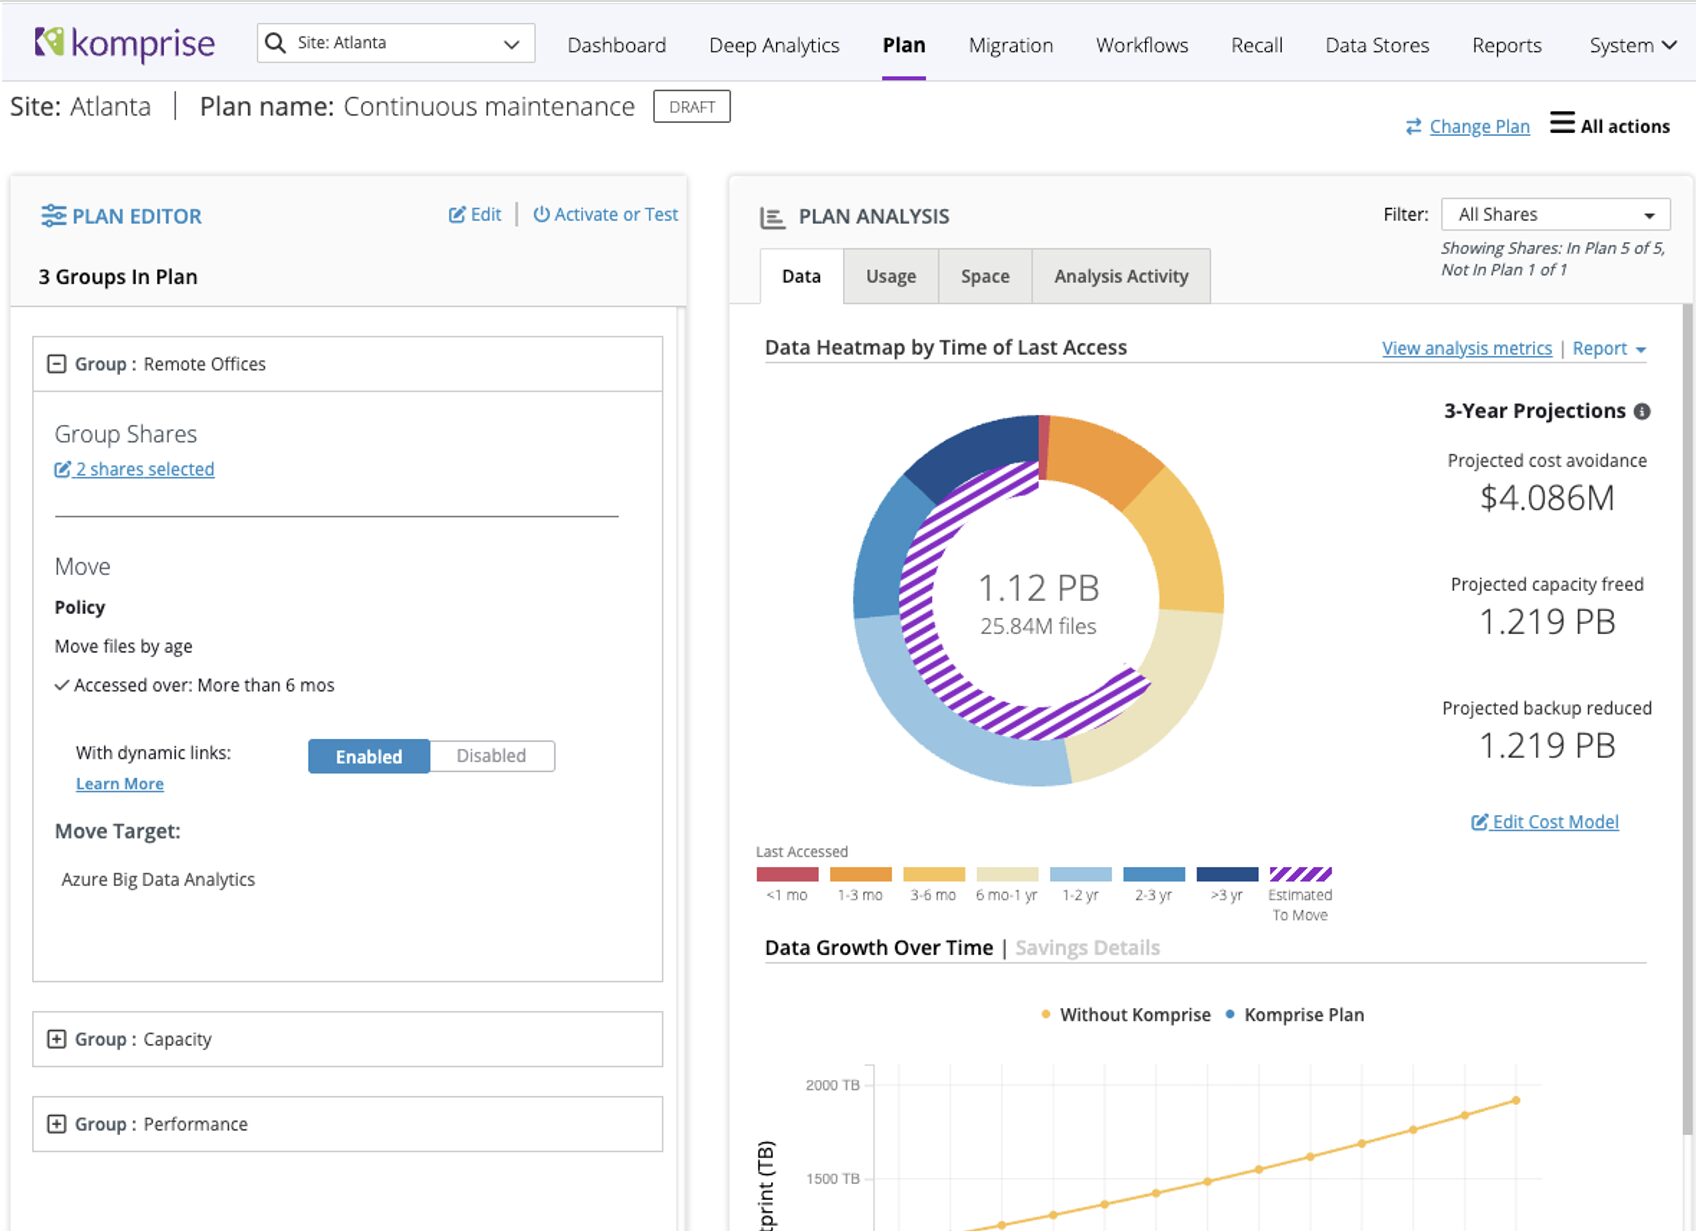Open the 2 shares selected link
Image resolution: width=1696 pixels, height=1232 pixels.
[x=145, y=469]
